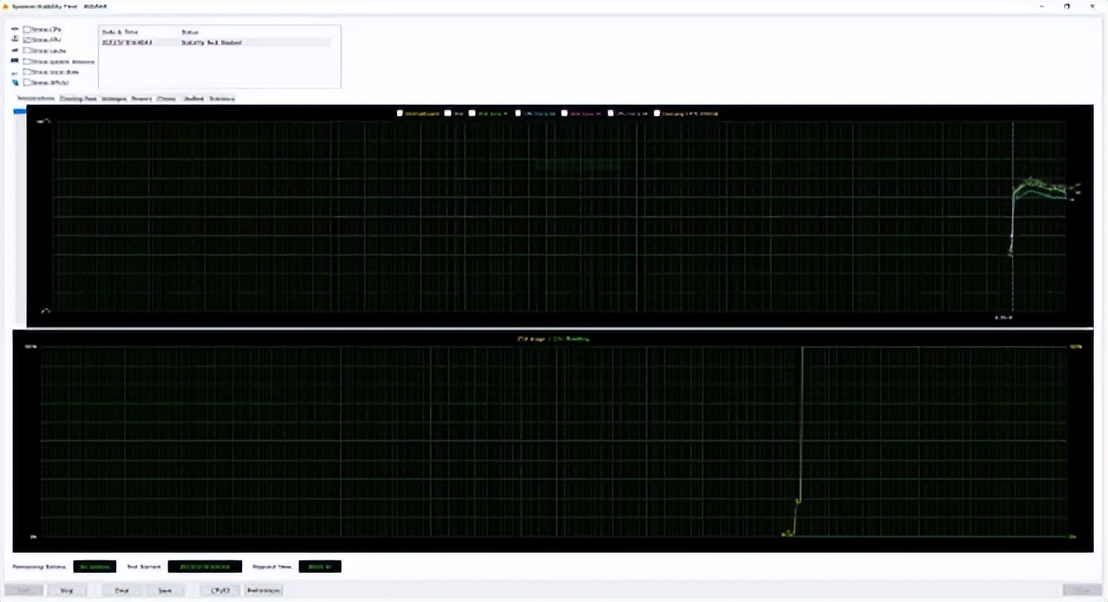Click the icon beside Stress FPU
Image resolution: width=1108 pixels, height=602 pixels.
pyautogui.click(x=15, y=40)
